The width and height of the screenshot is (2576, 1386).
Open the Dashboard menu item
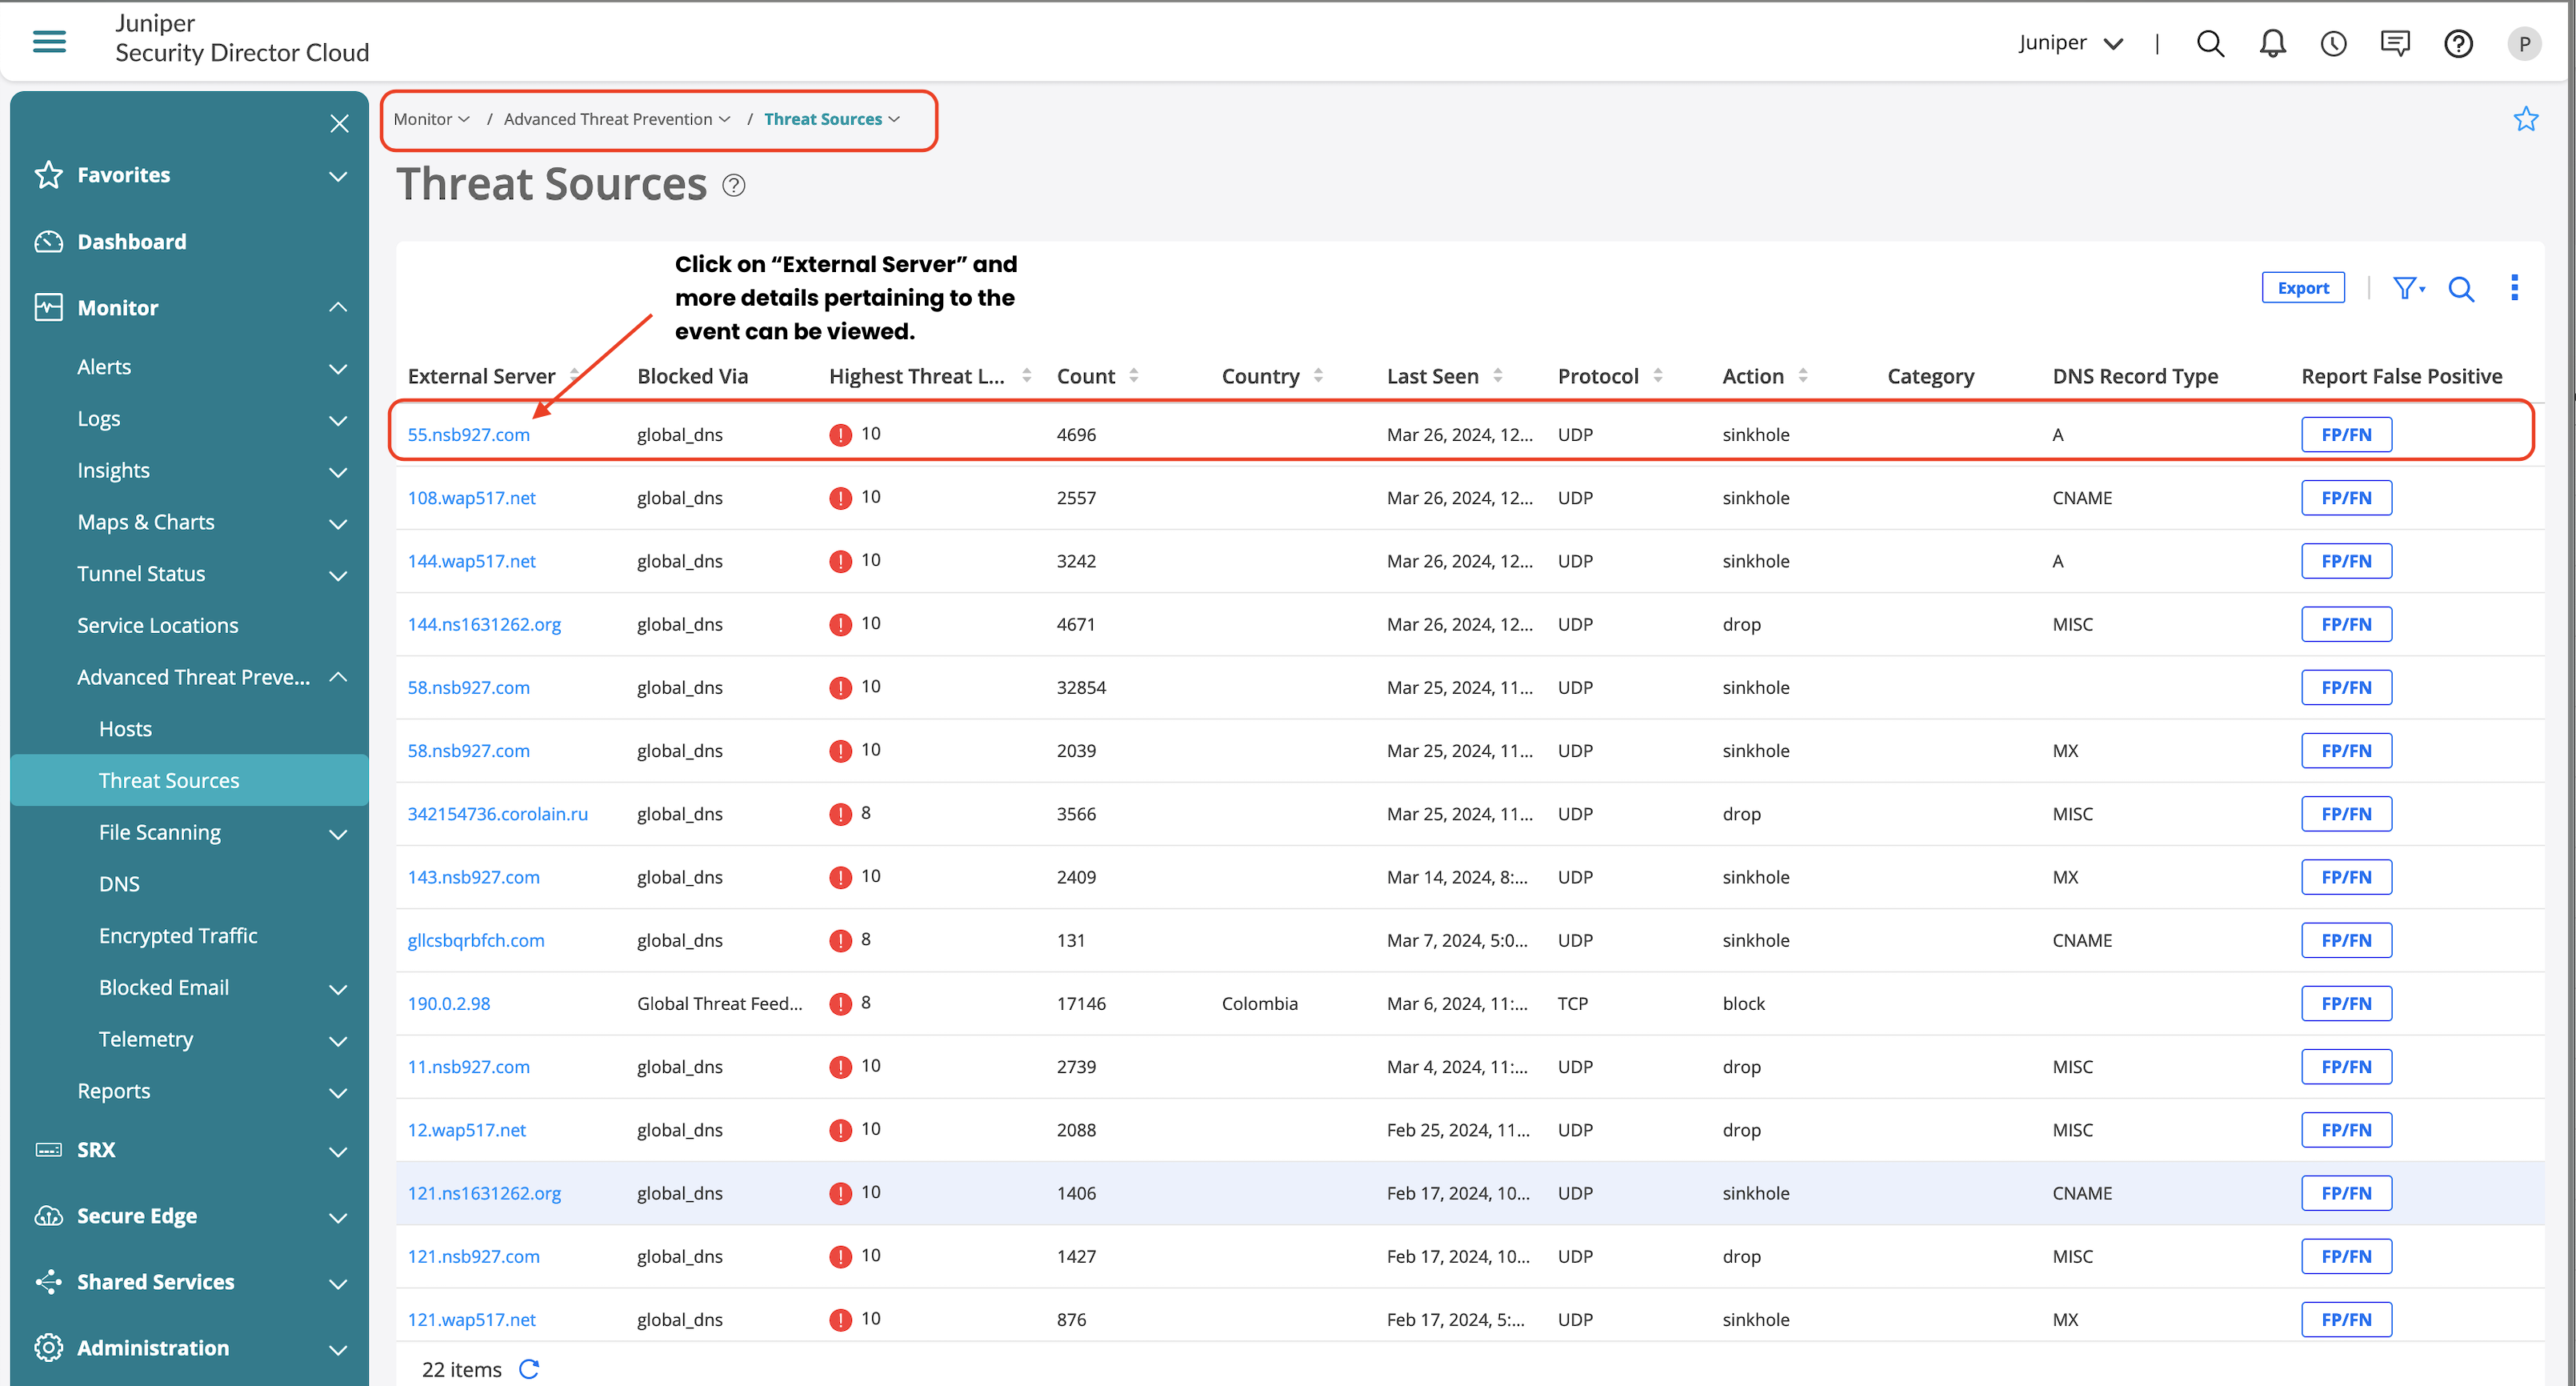pyautogui.click(x=131, y=241)
